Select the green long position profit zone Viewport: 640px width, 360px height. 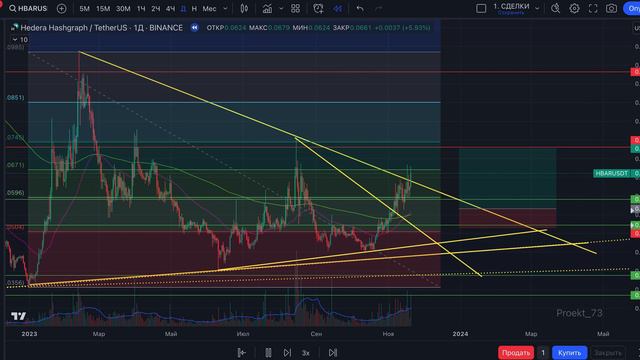(x=507, y=178)
